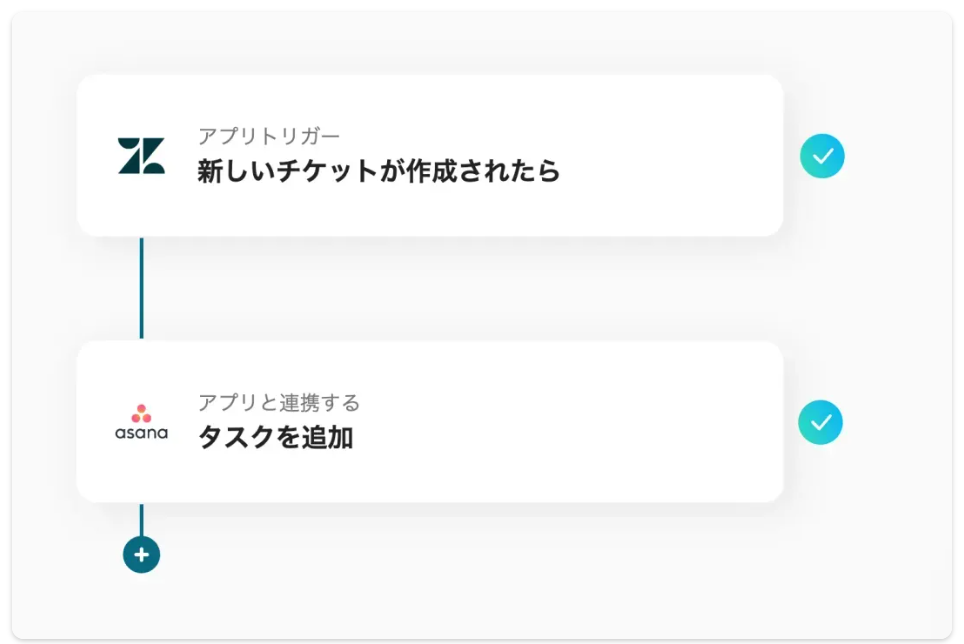
Task: Click the checkmark next to the Asana step
Action: (x=821, y=423)
